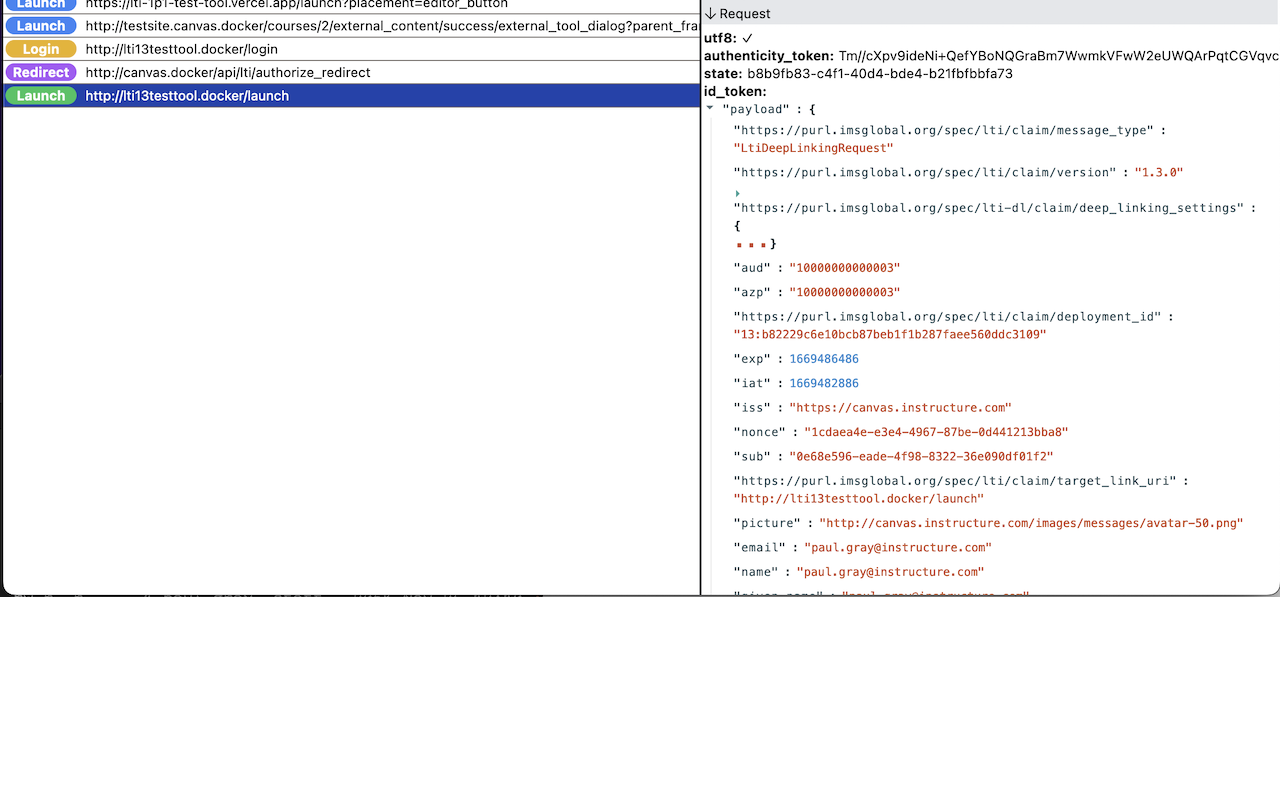Click the picture URL avatar-50.png
Screen dimensions: 1280x800
(1031, 523)
